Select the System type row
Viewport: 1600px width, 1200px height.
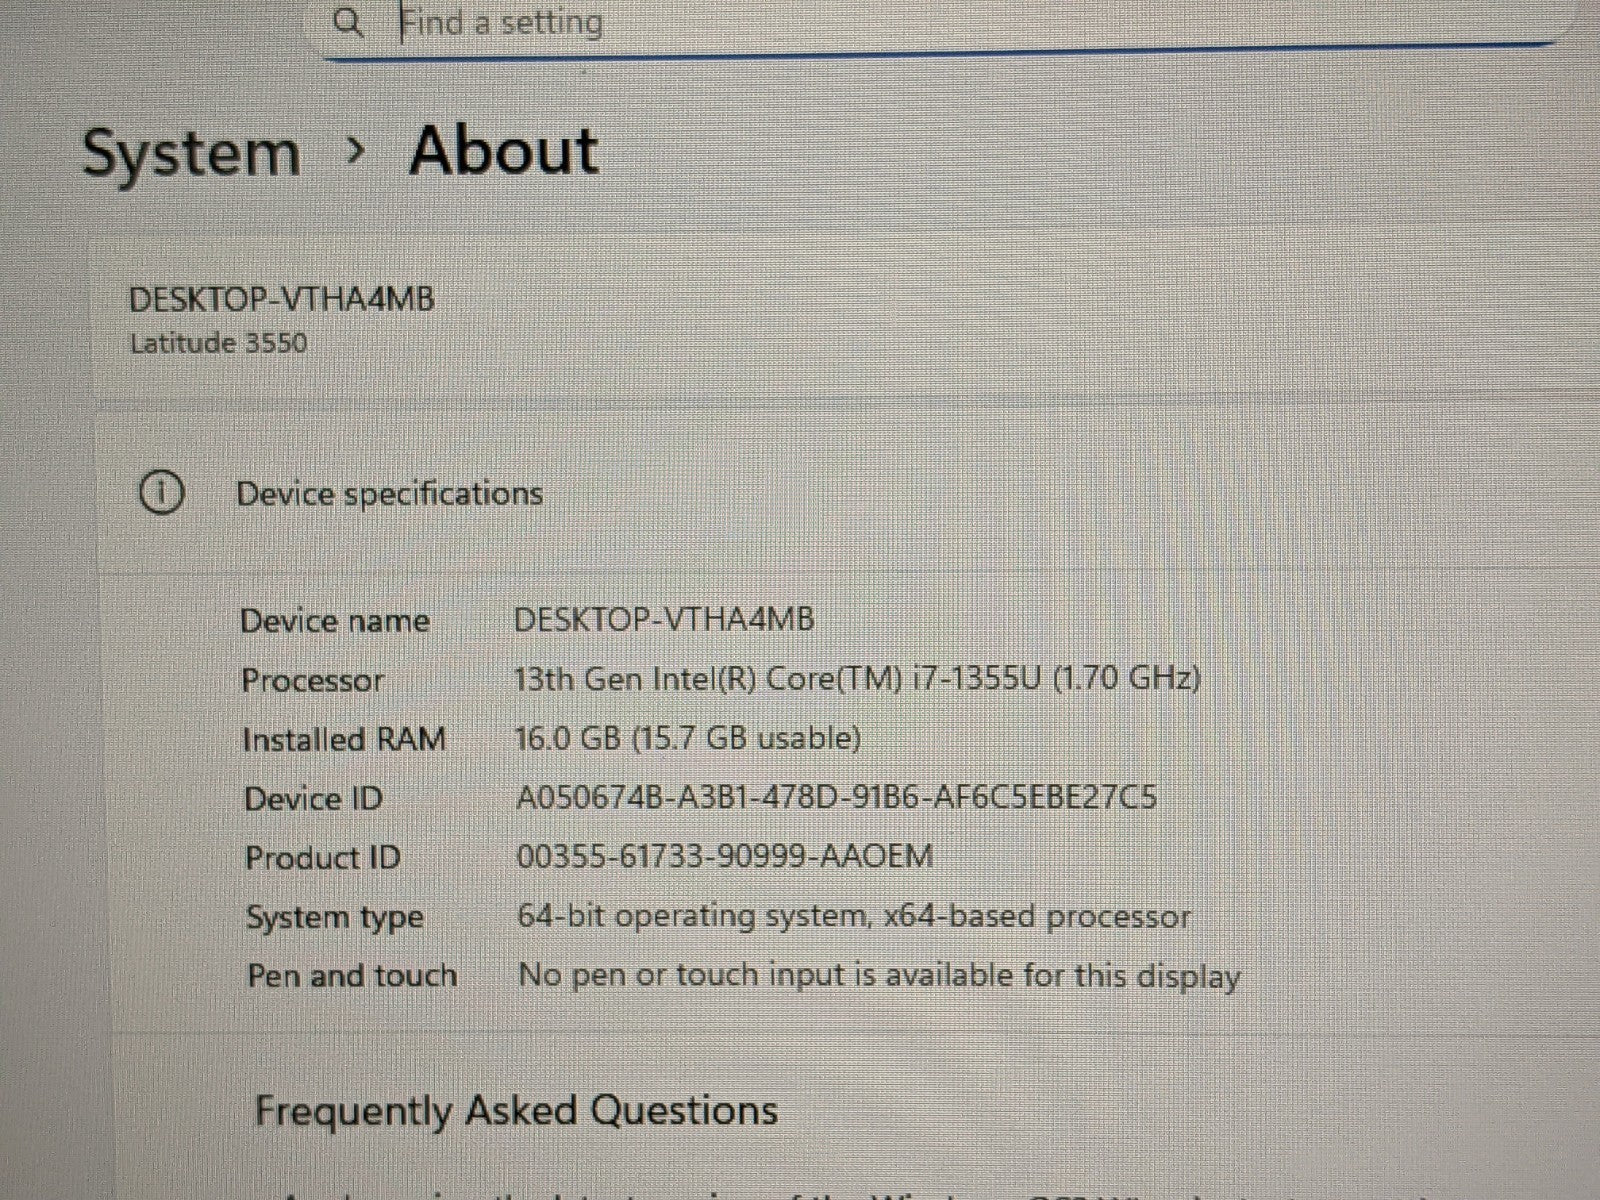click(x=335, y=916)
